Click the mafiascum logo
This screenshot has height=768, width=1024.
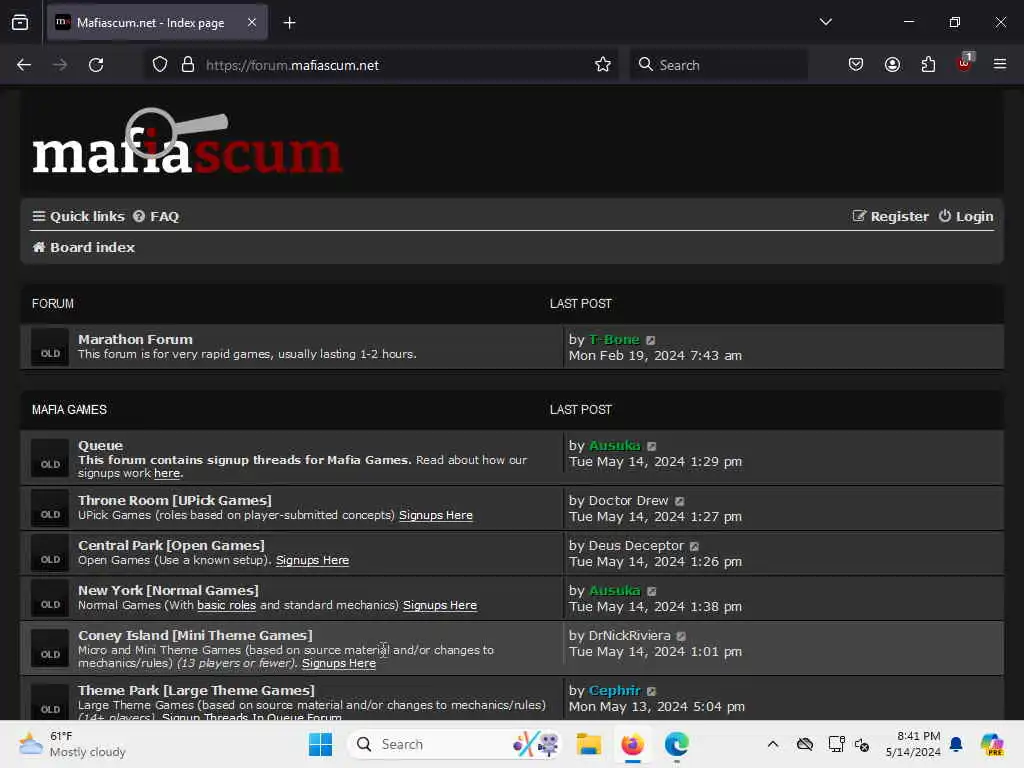click(187, 142)
